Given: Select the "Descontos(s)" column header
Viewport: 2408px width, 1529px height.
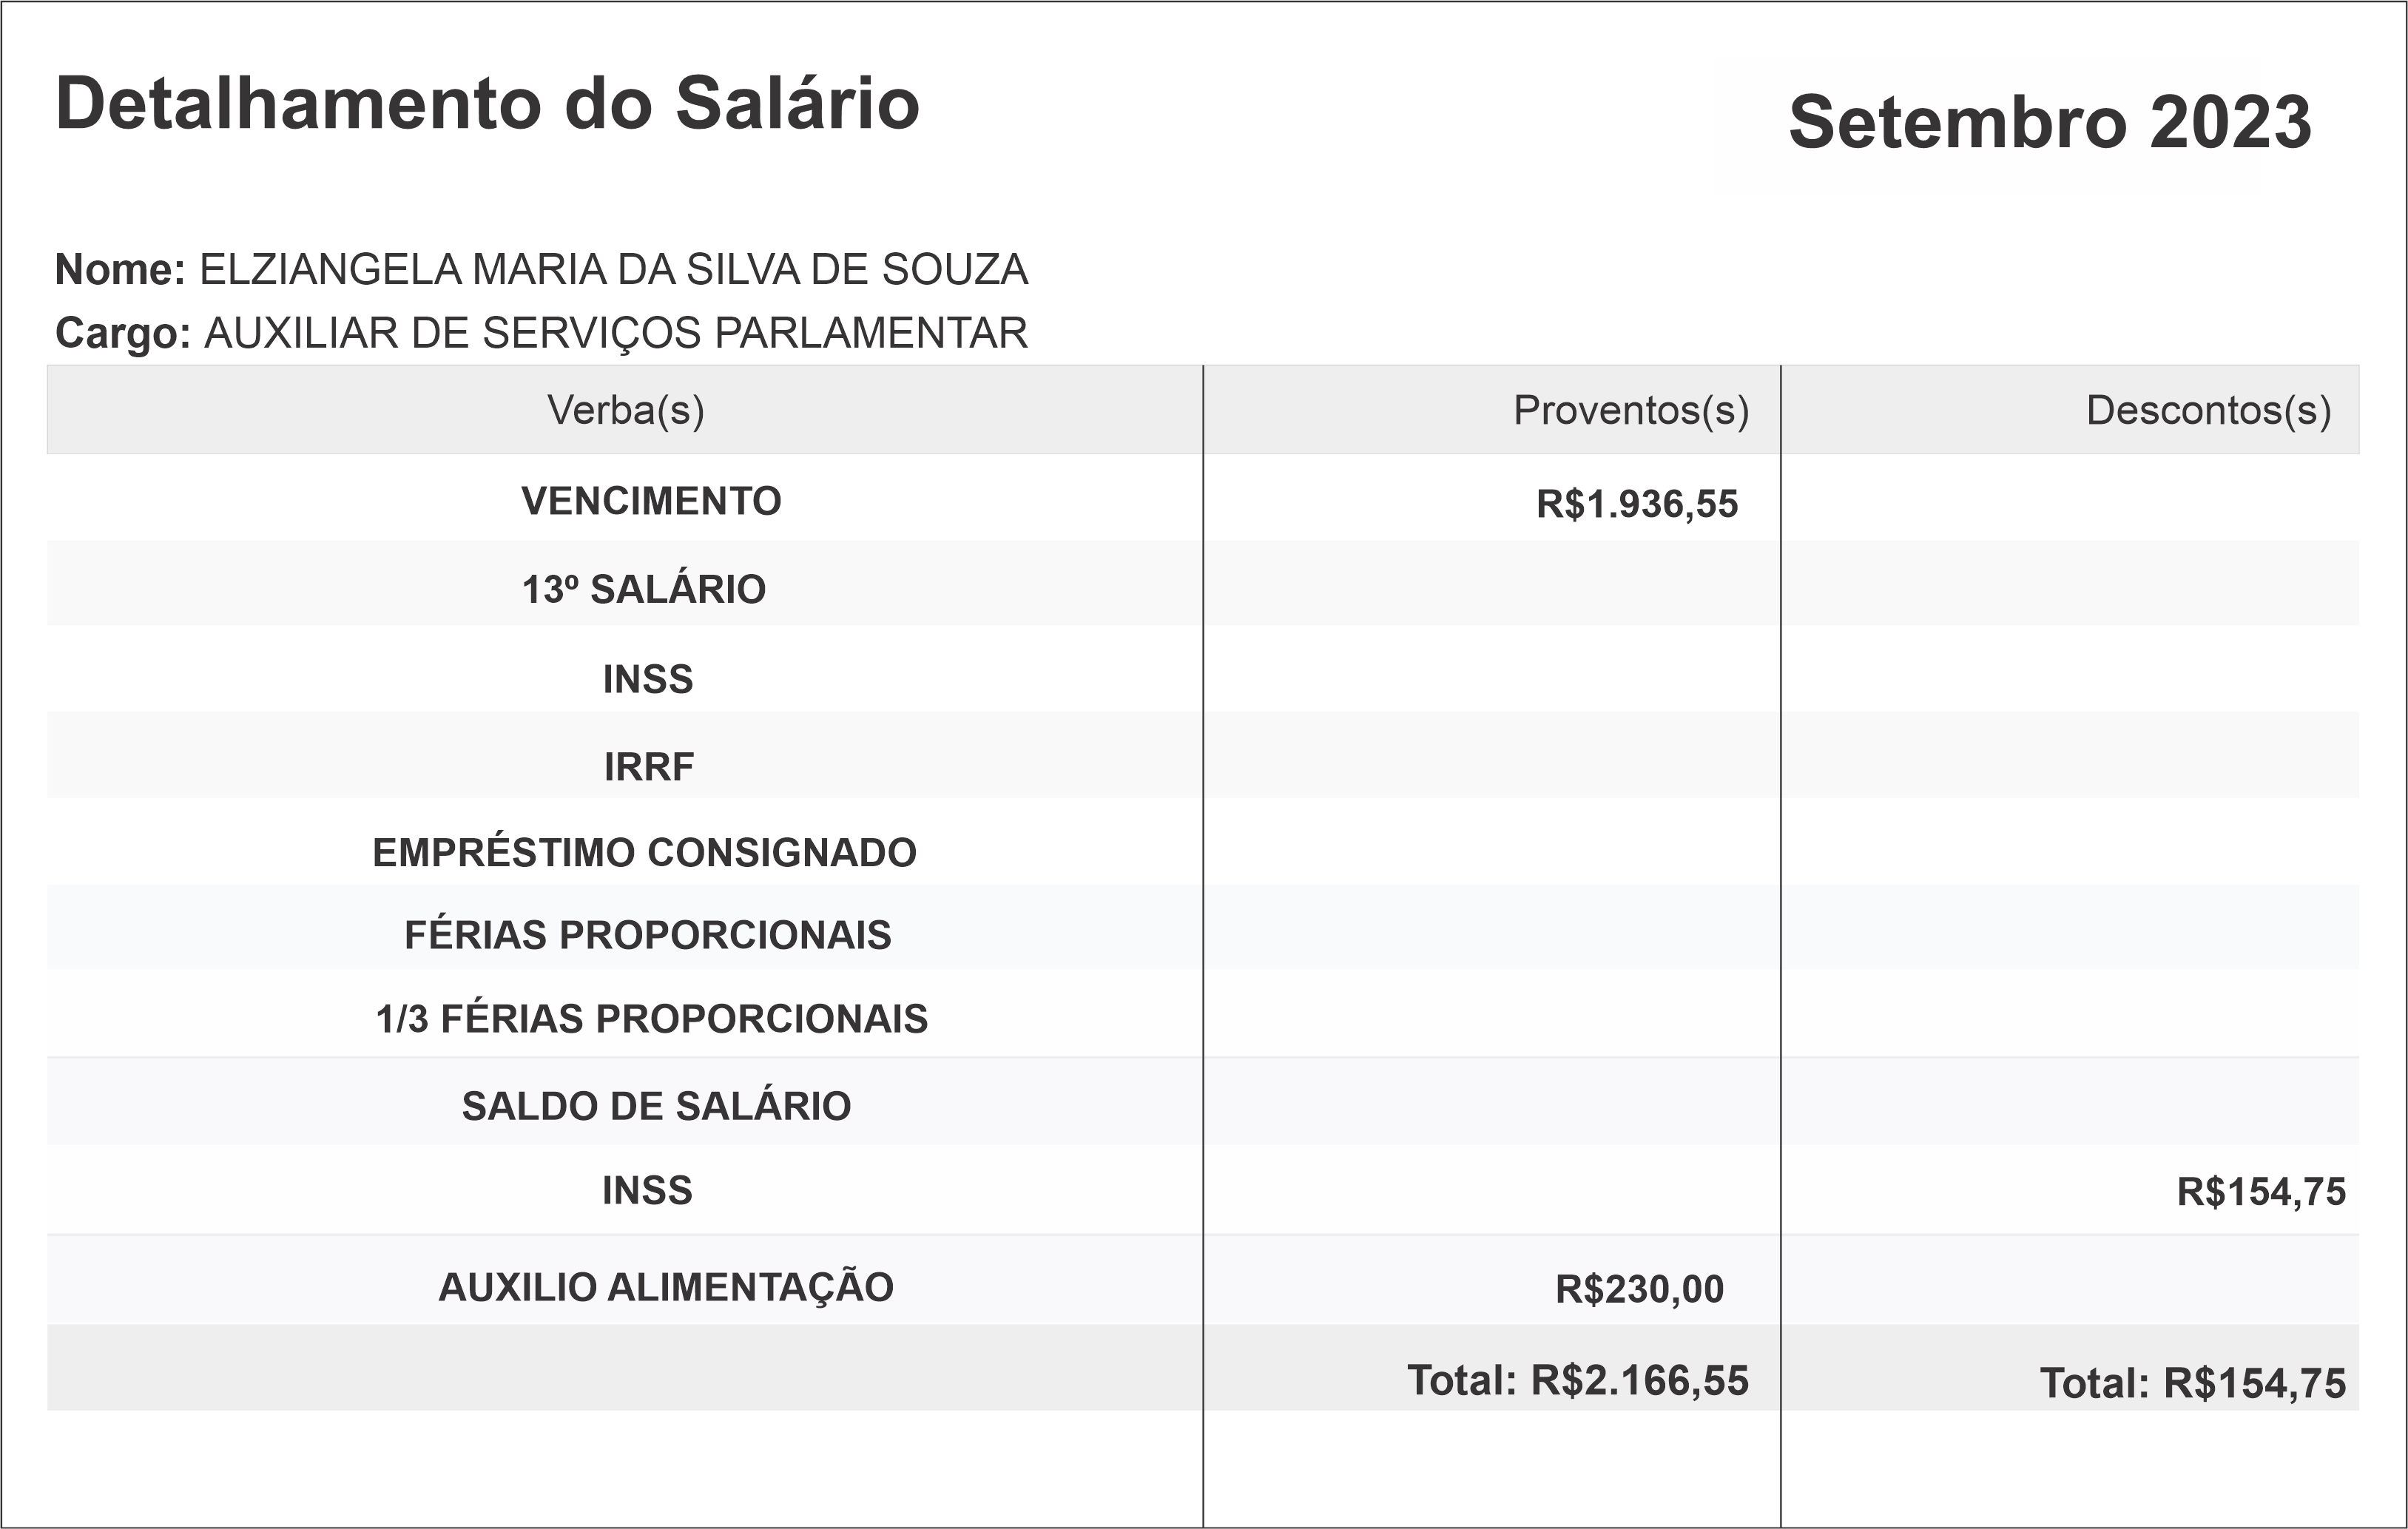Looking at the screenshot, I should pos(2208,410).
